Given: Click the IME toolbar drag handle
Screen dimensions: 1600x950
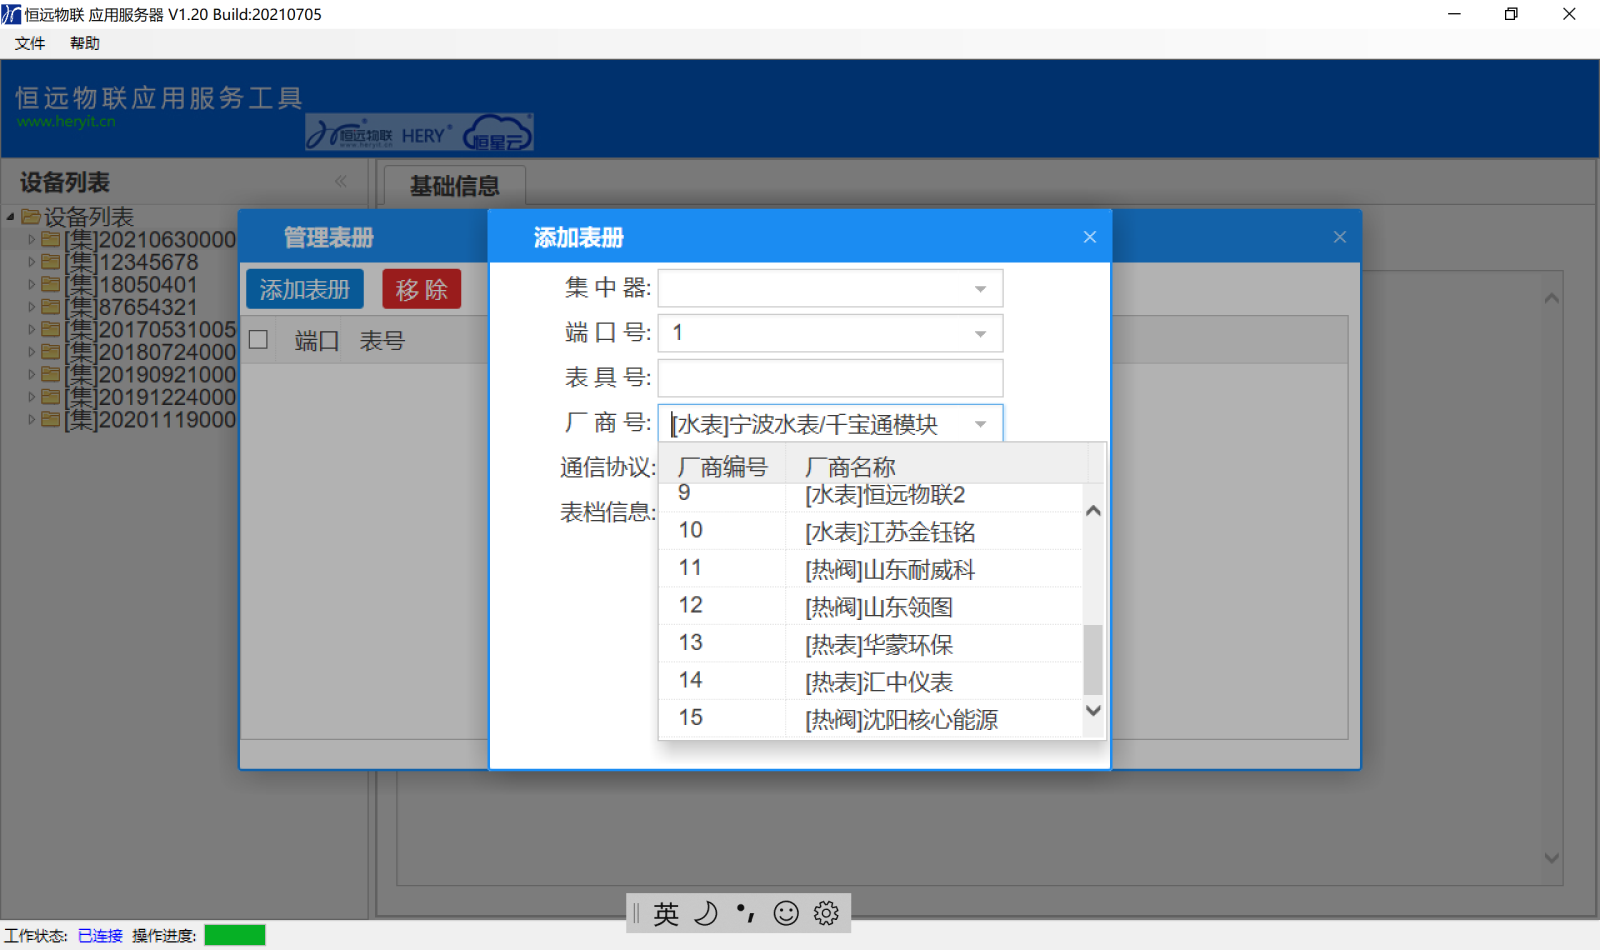Looking at the screenshot, I should pos(636,913).
